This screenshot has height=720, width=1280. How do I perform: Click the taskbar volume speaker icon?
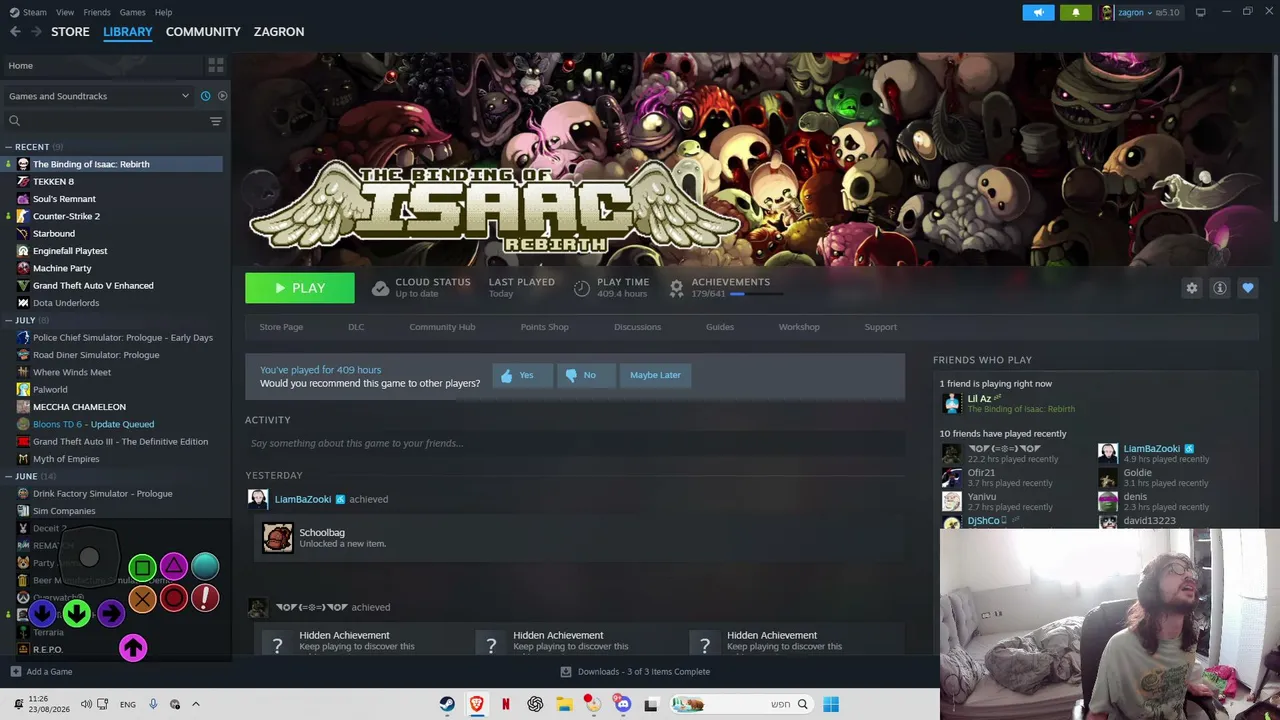86,704
